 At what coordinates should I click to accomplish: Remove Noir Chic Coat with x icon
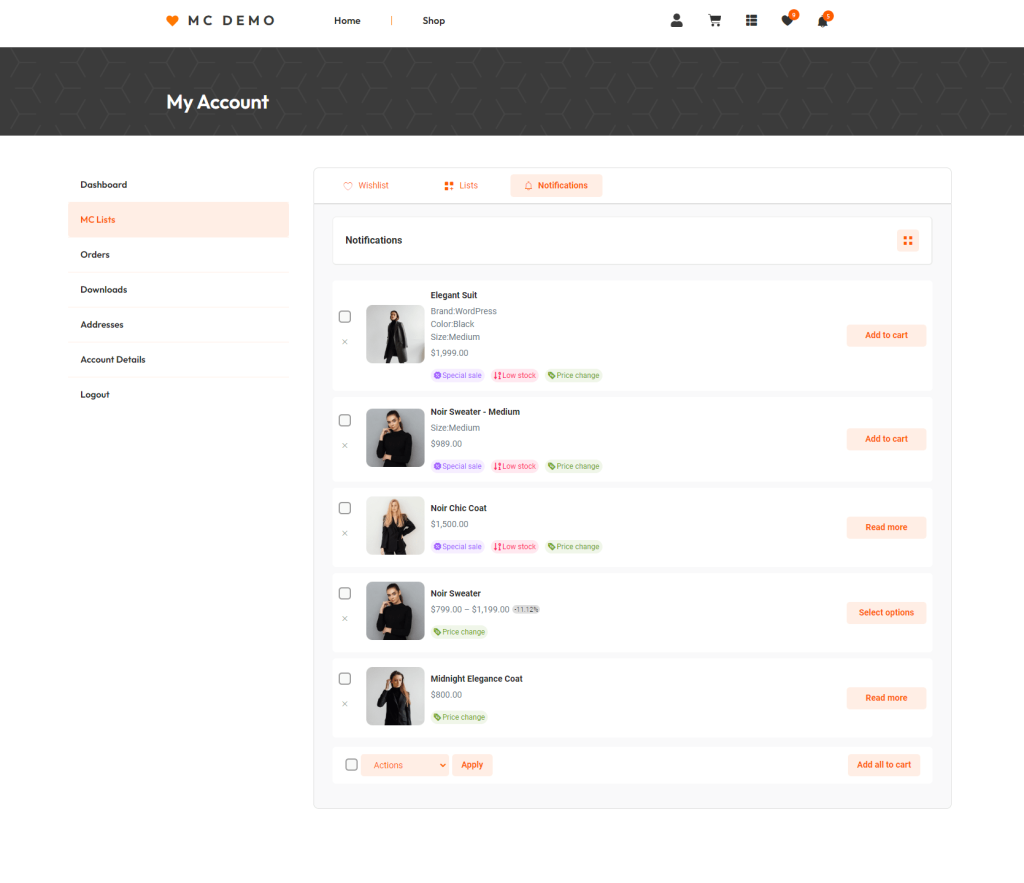tap(345, 533)
